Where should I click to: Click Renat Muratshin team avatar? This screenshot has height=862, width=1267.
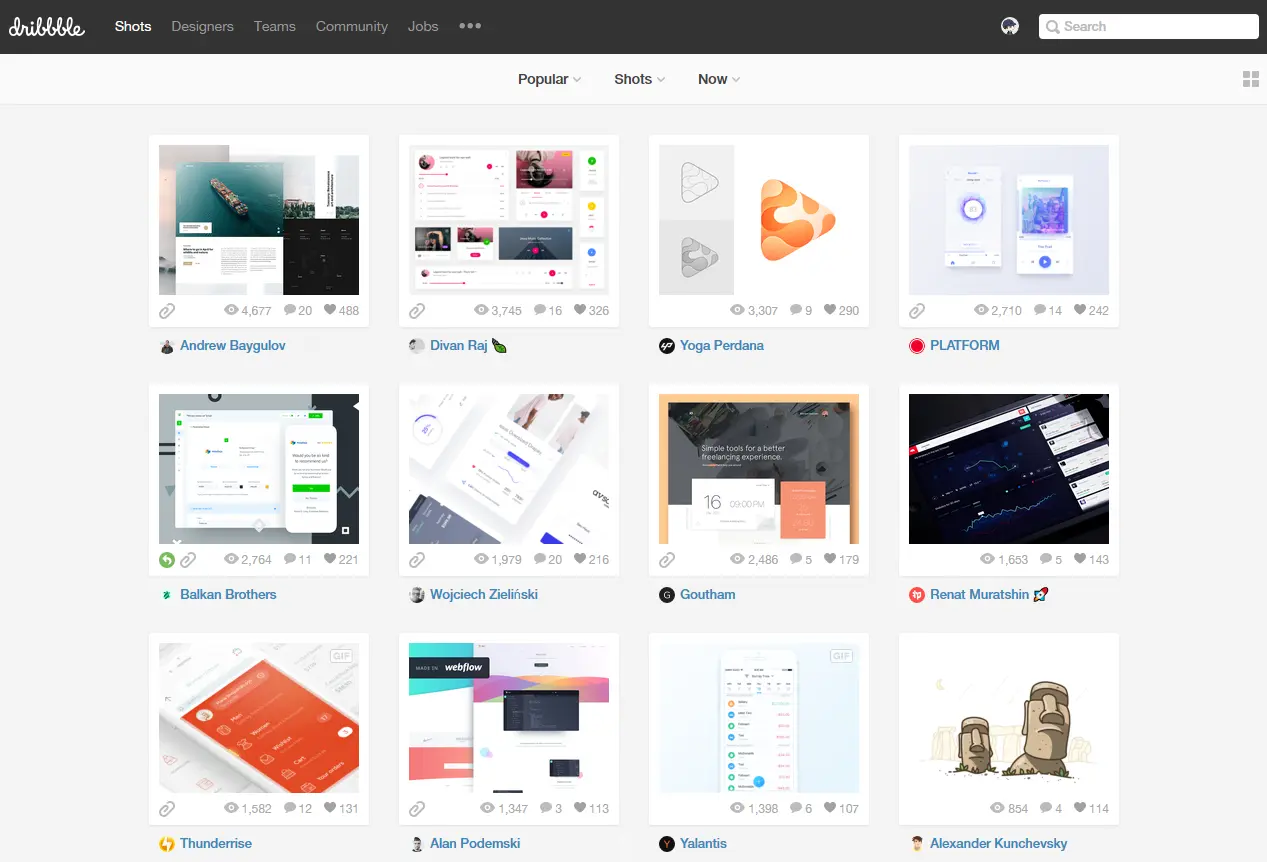(917, 595)
